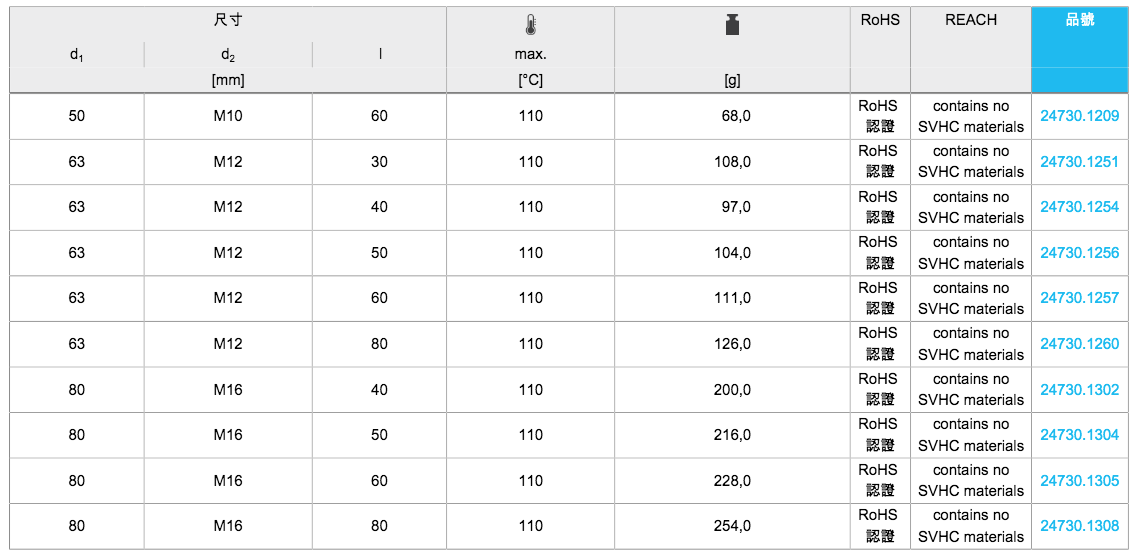This screenshot has height=554, width=1134.
Task: Open part number 24730.1256 link
Action: point(1079,253)
